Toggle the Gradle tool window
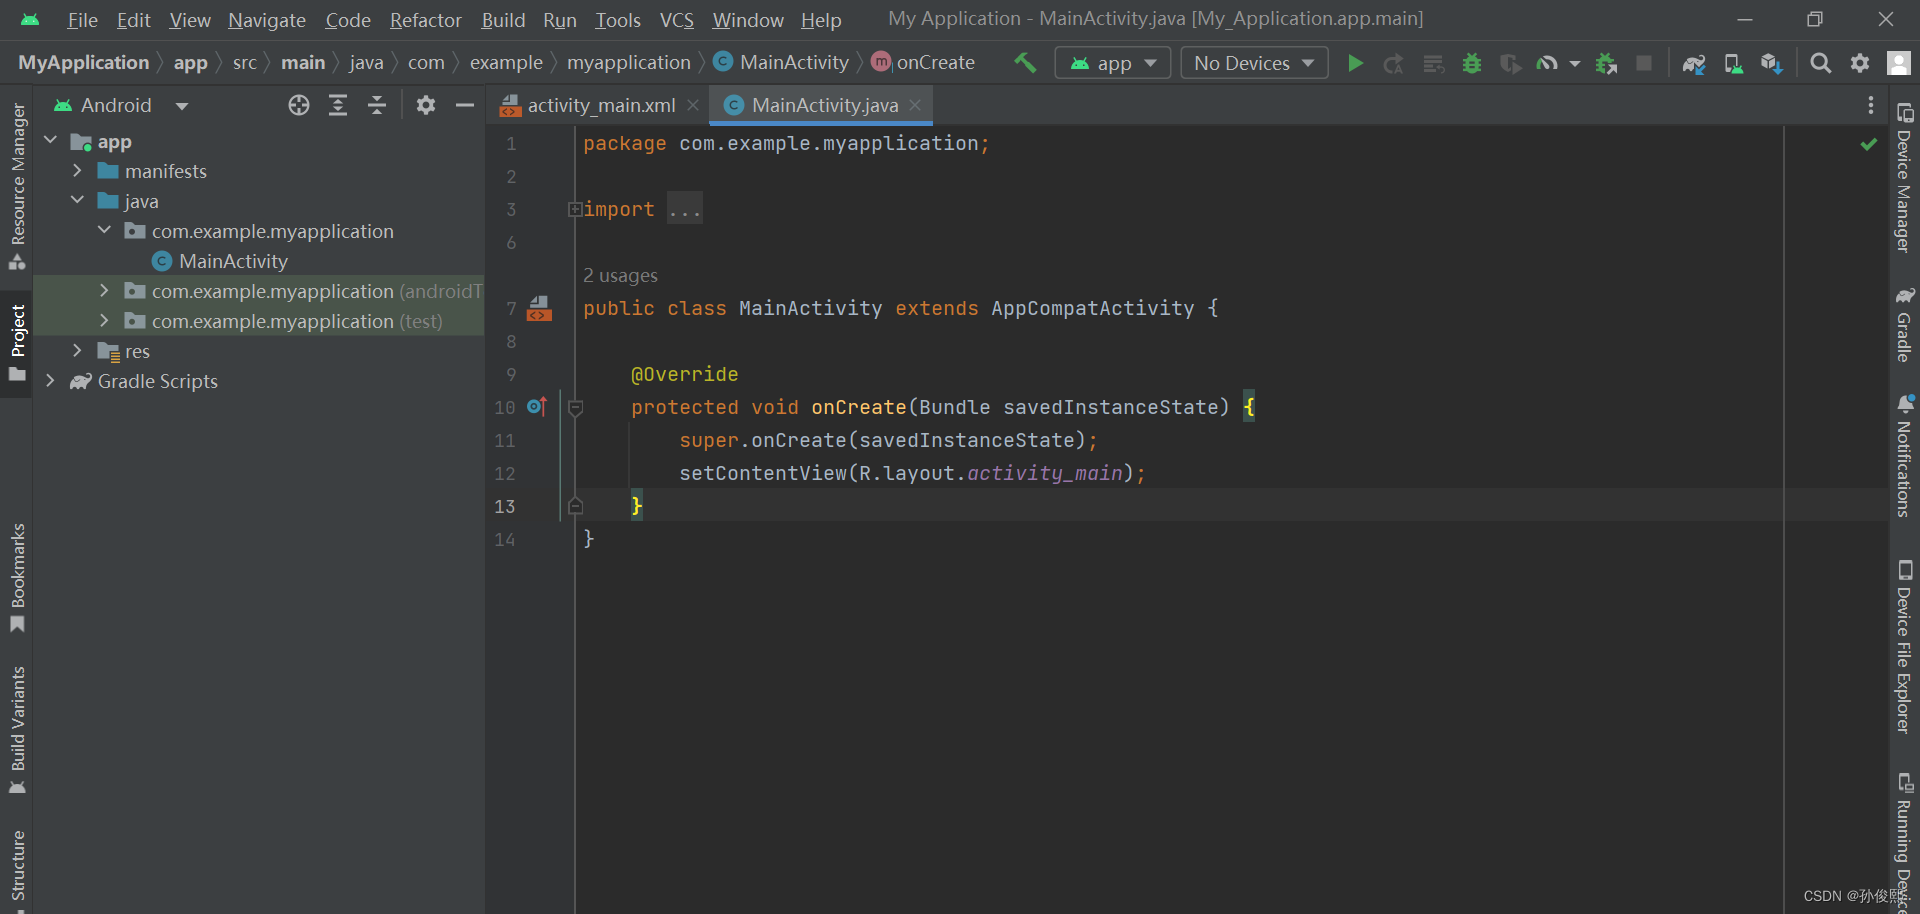This screenshot has width=1920, height=914. [1904, 324]
